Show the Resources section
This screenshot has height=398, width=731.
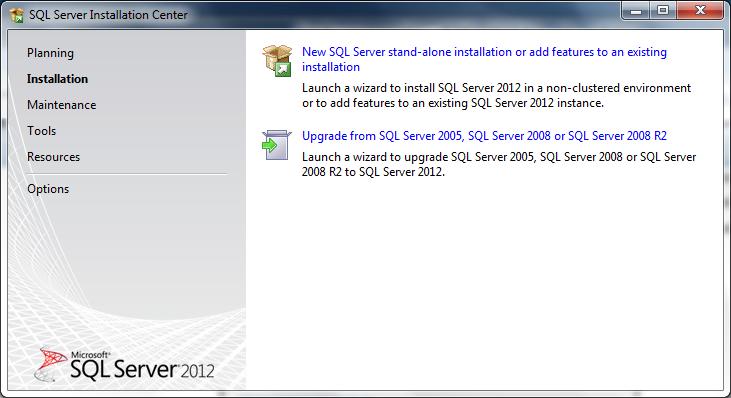click(54, 157)
